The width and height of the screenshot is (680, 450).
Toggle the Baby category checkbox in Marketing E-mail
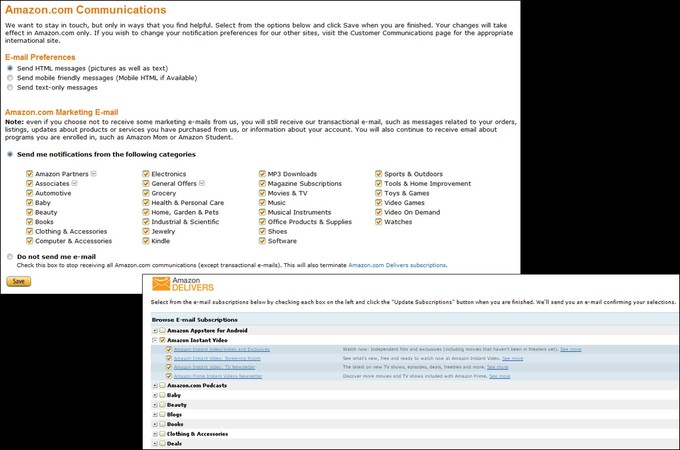29,202
